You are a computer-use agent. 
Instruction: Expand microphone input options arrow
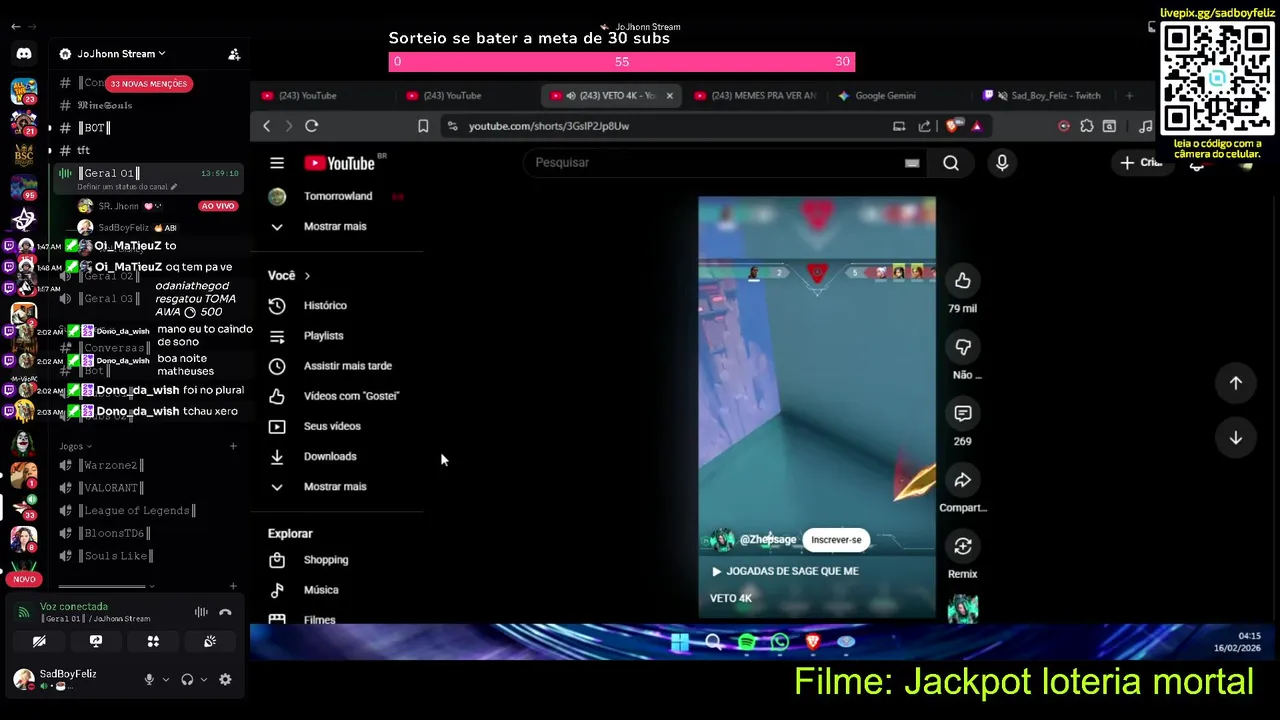(x=166, y=679)
